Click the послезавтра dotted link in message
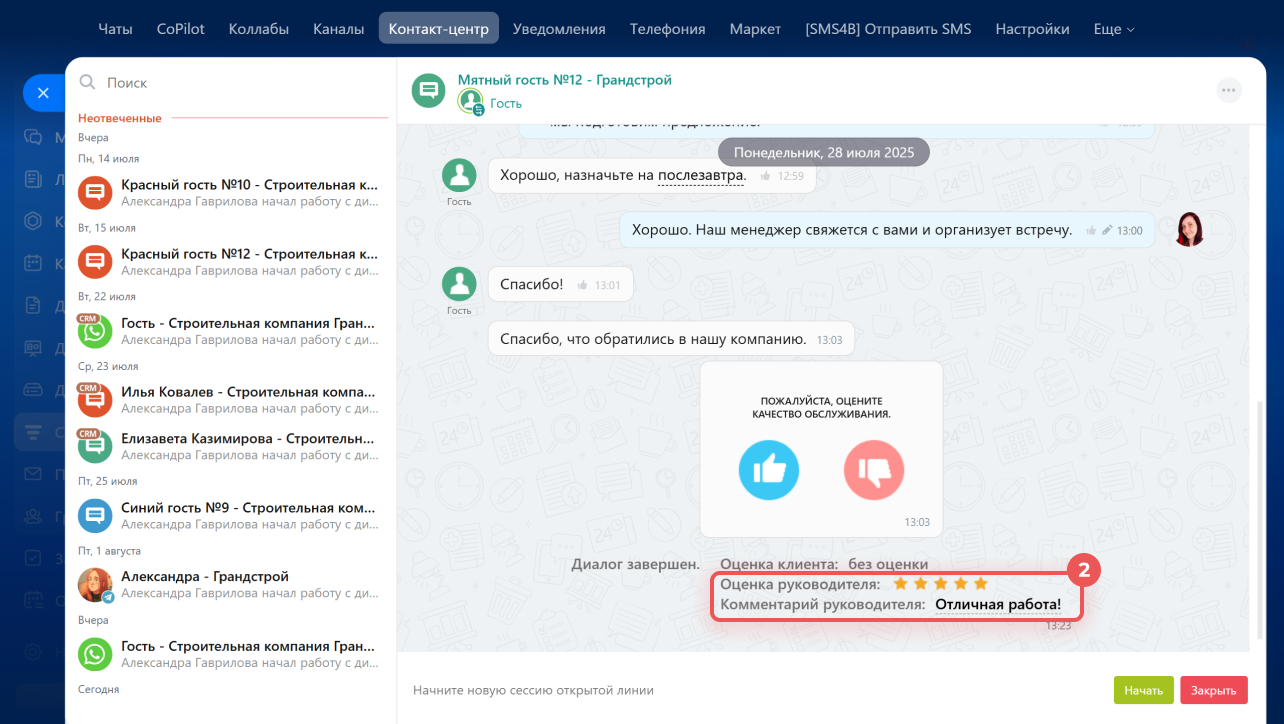The height and width of the screenshot is (724, 1284). tap(701, 175)
